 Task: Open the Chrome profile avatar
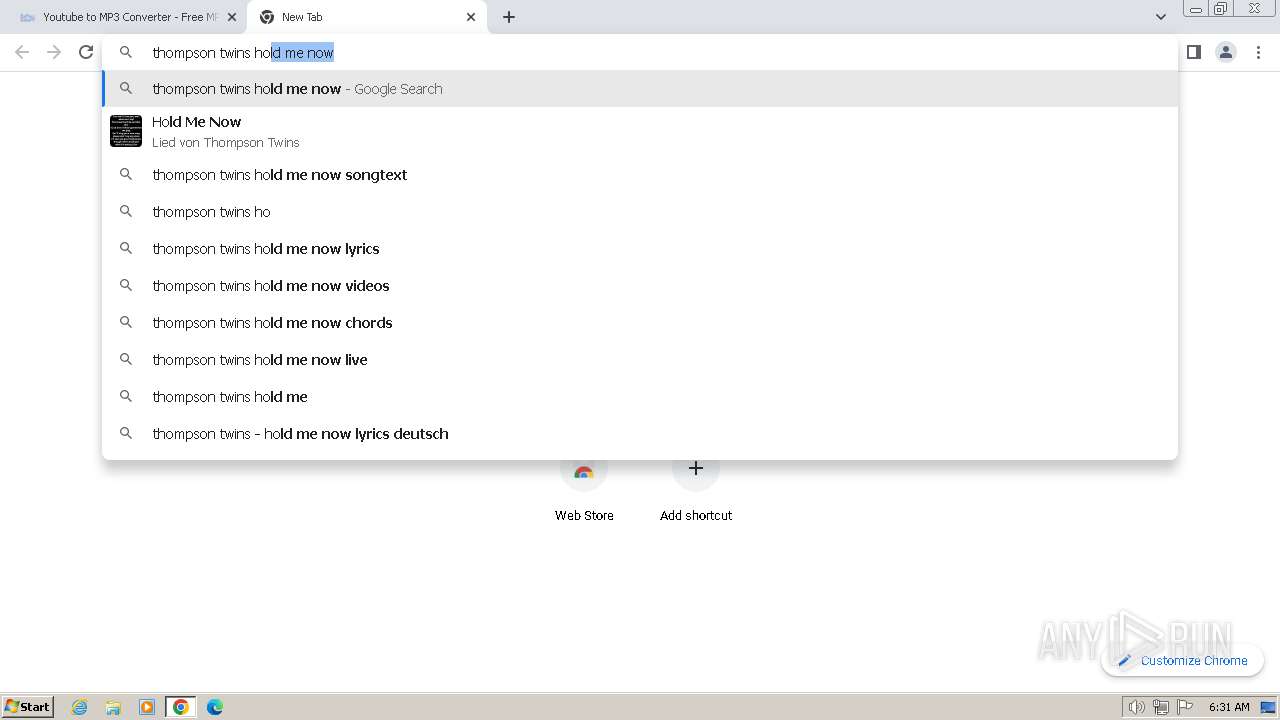point(1225,52)
